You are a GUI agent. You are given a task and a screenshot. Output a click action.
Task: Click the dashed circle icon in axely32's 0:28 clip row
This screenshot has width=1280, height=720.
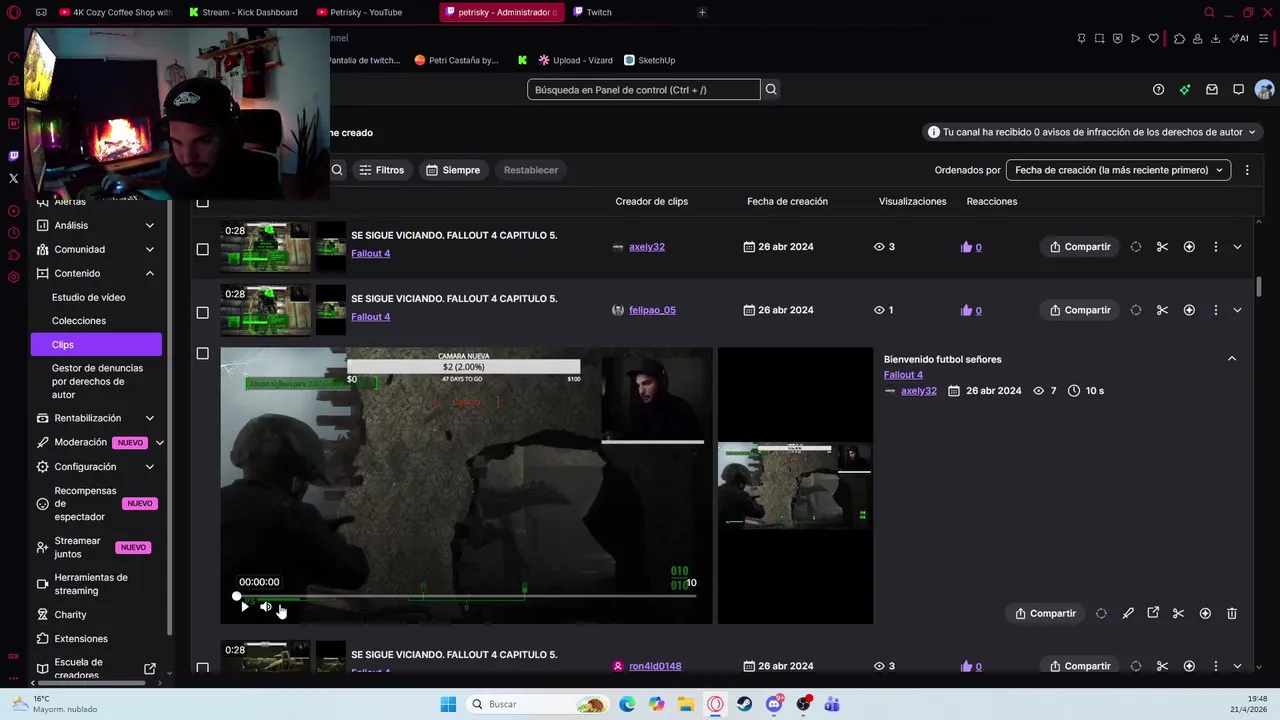point(1136,247)
